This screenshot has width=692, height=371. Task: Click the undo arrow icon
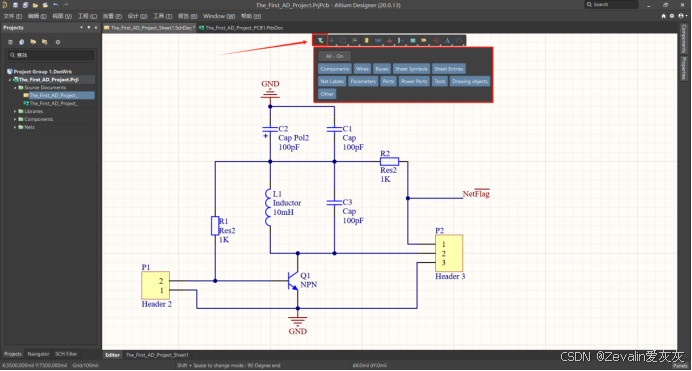point(56,5)
